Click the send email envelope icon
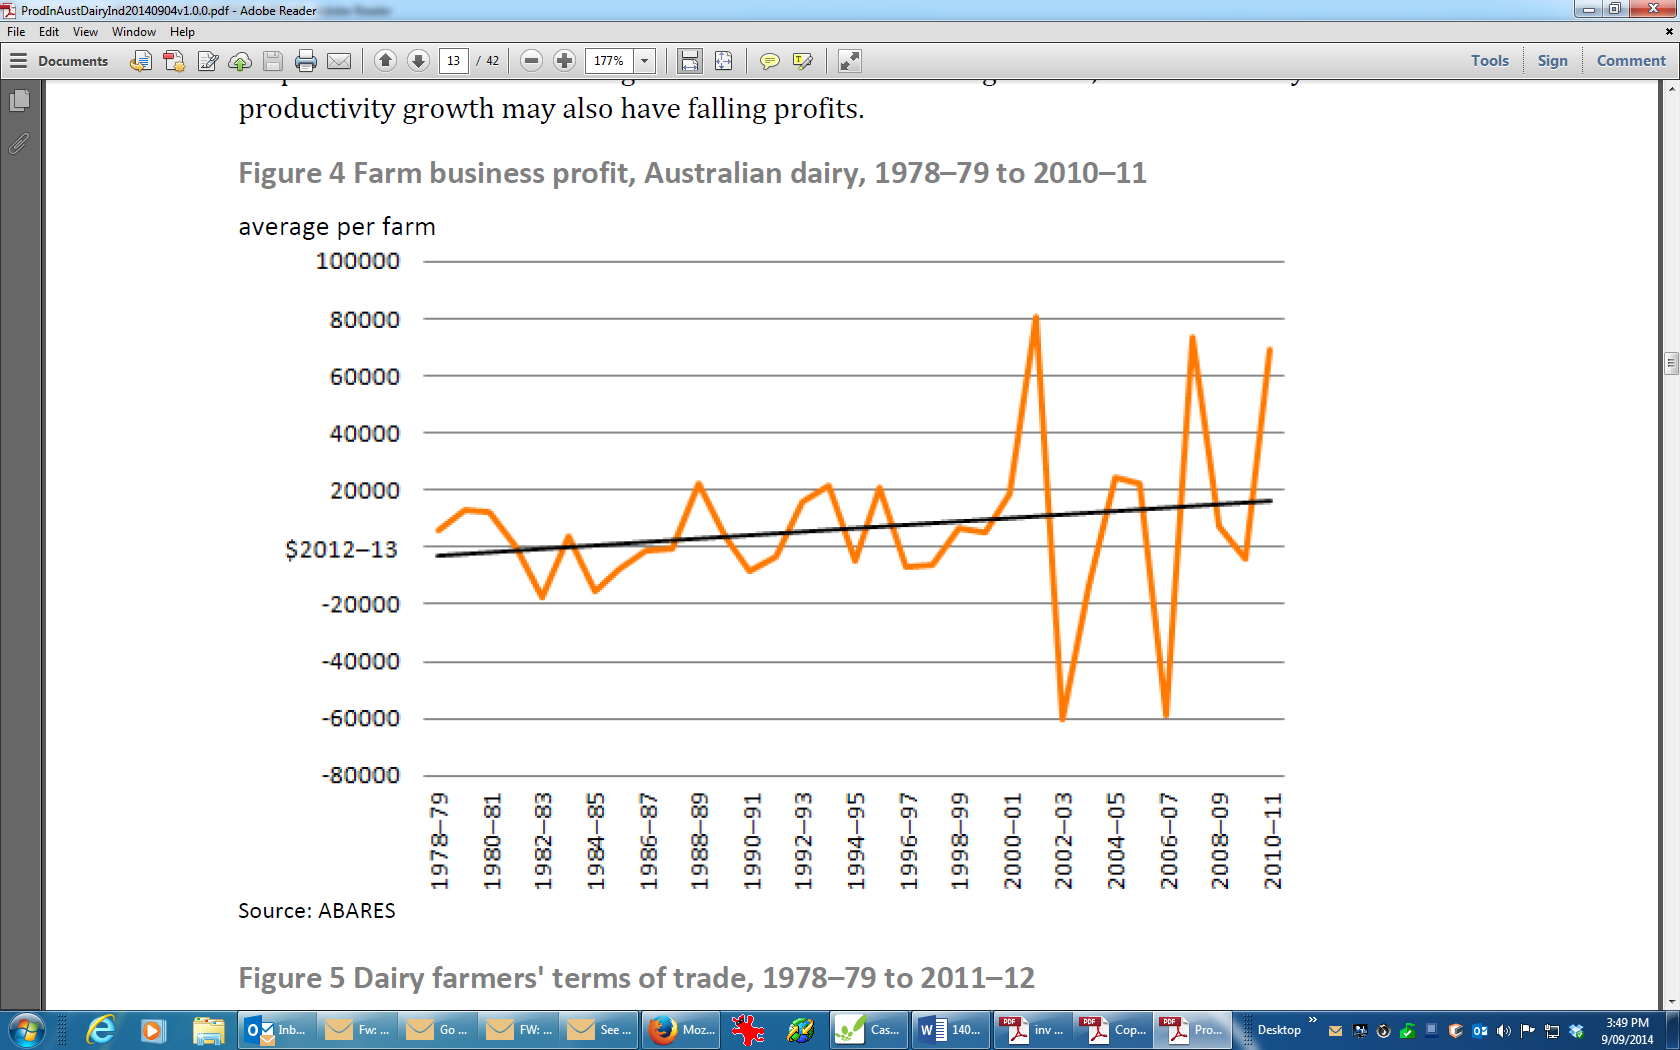The width and height of the screenshot is (1680, 1050). [x=339, y=61]
